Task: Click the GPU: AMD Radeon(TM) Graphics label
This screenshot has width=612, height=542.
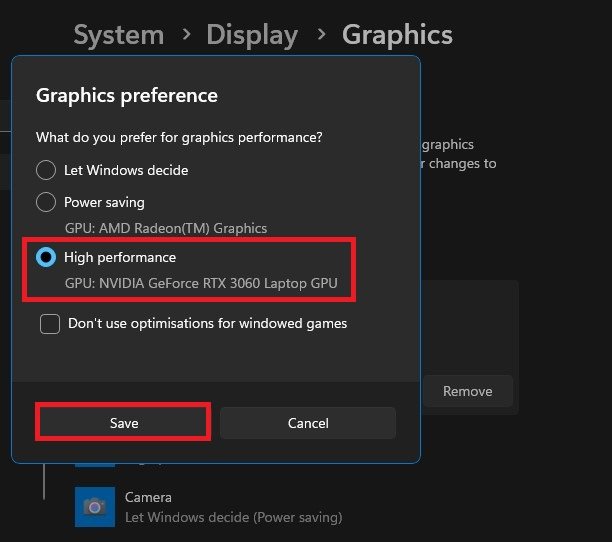Action: 166,228
